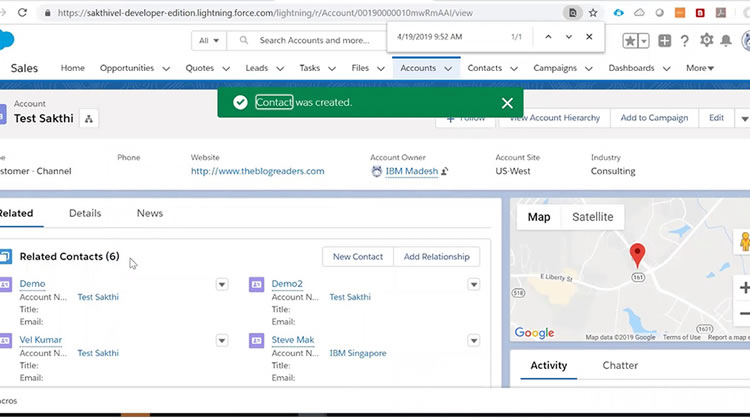Open the theblogreaders.com website link
The height and width of the screenshot is (418, 750).
pyautogui.click(x=257, y=171)
